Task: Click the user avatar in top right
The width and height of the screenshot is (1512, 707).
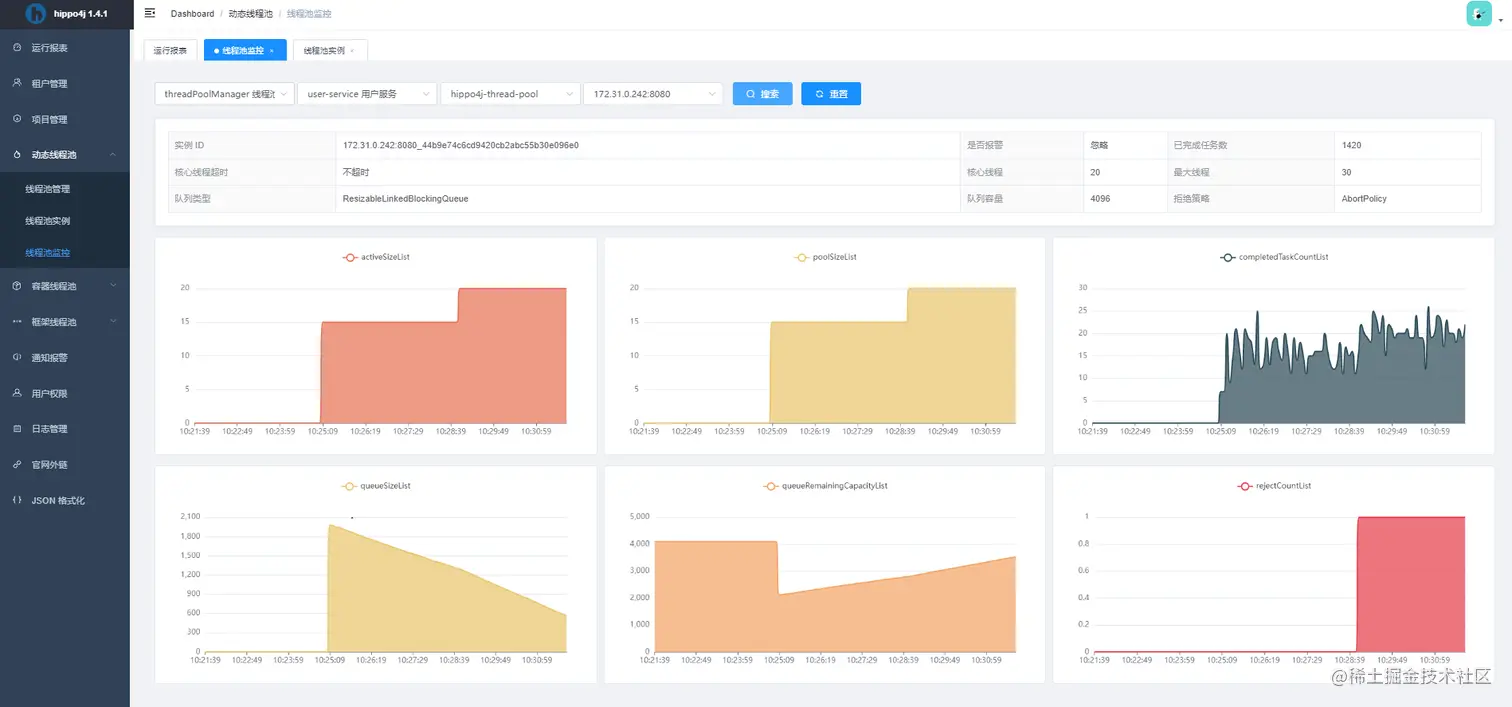Action: (1479, 14)
